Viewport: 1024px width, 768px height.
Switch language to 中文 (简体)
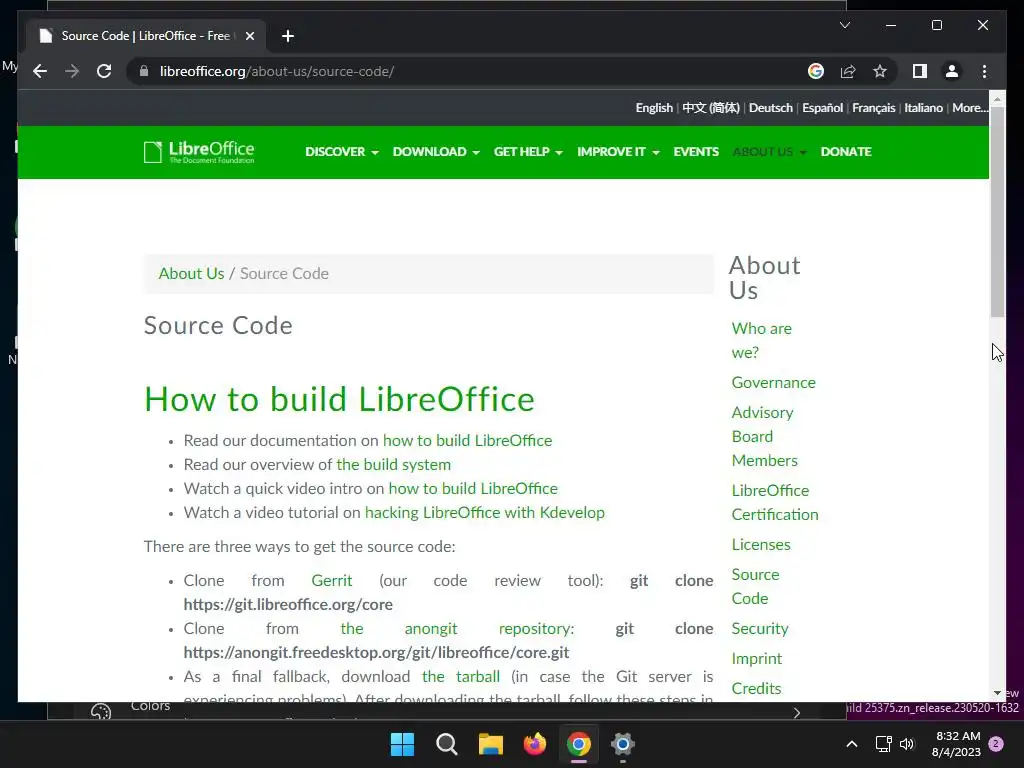(711, 108)
